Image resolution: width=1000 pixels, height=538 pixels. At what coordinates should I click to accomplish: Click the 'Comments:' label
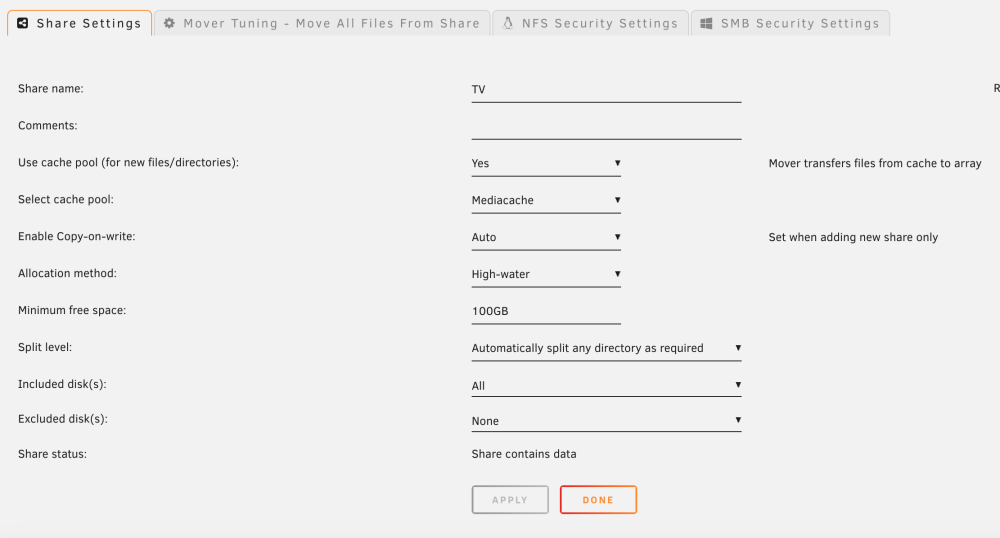pyautogui.click(x=48, y=126)
